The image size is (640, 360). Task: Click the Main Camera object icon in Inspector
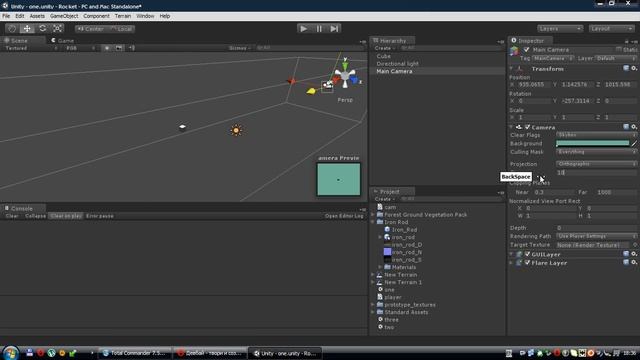tap(514, 51)
